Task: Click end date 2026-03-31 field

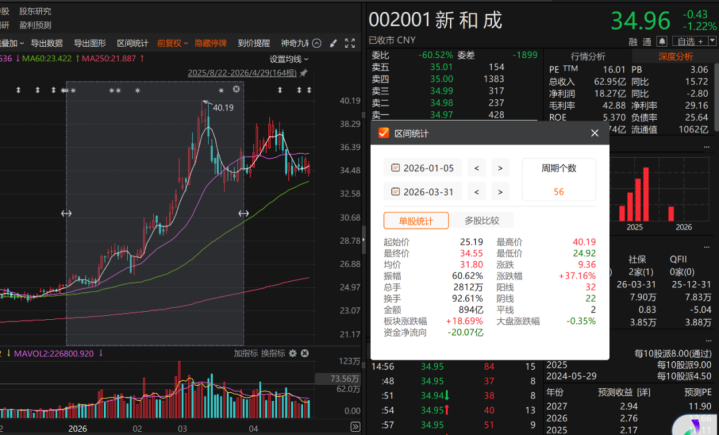Action: coord(422,192)
